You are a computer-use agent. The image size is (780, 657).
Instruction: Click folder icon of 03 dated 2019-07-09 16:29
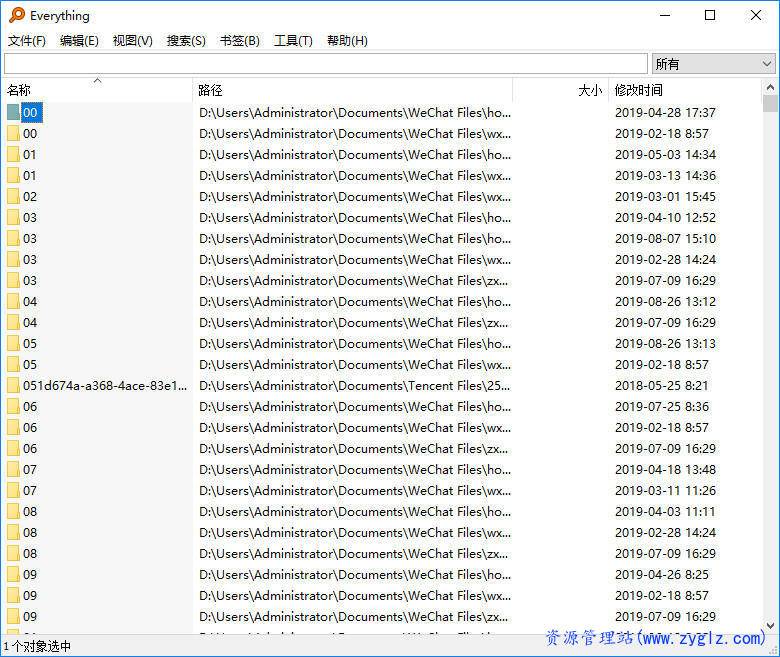click(x=13, y=281)
